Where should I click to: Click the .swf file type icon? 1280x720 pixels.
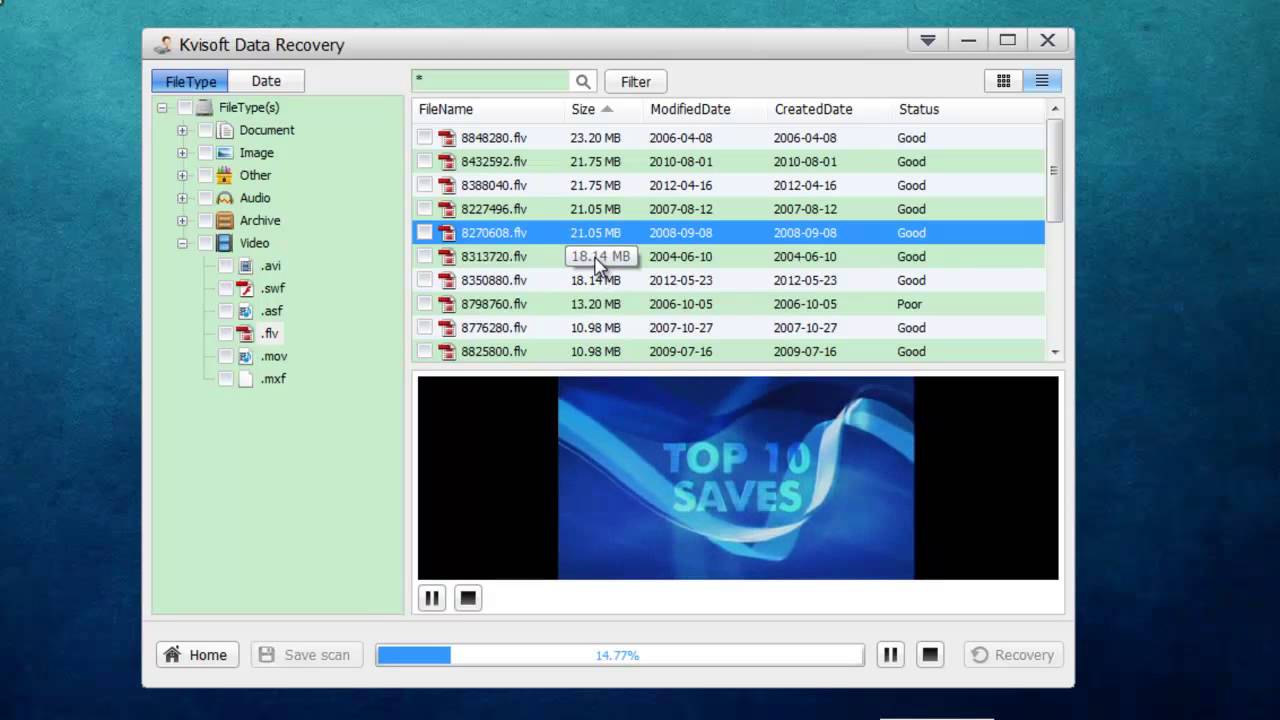pos(246,288)
